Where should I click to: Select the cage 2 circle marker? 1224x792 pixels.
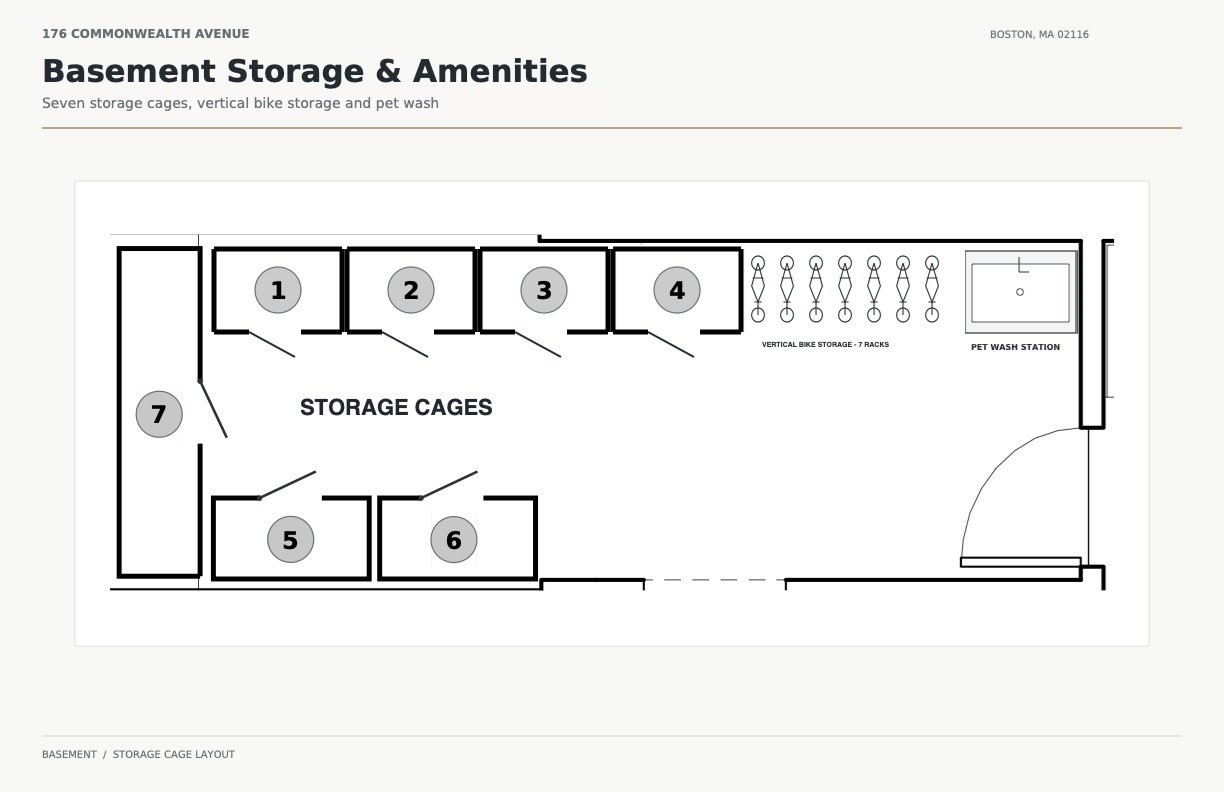(x=411, y=290)
